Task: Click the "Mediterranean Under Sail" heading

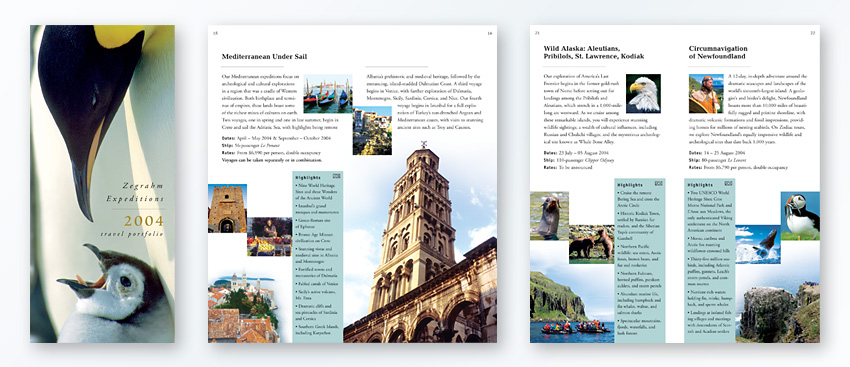Action: [265, 56]
